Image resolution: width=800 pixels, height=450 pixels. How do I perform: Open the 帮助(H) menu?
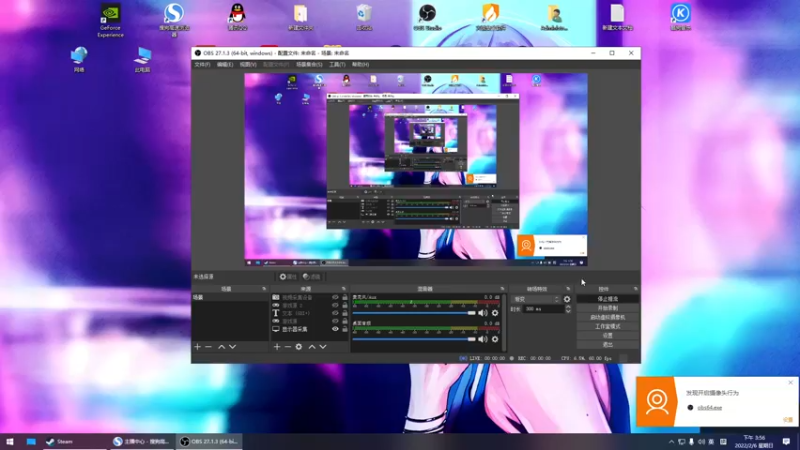point(361,65)
